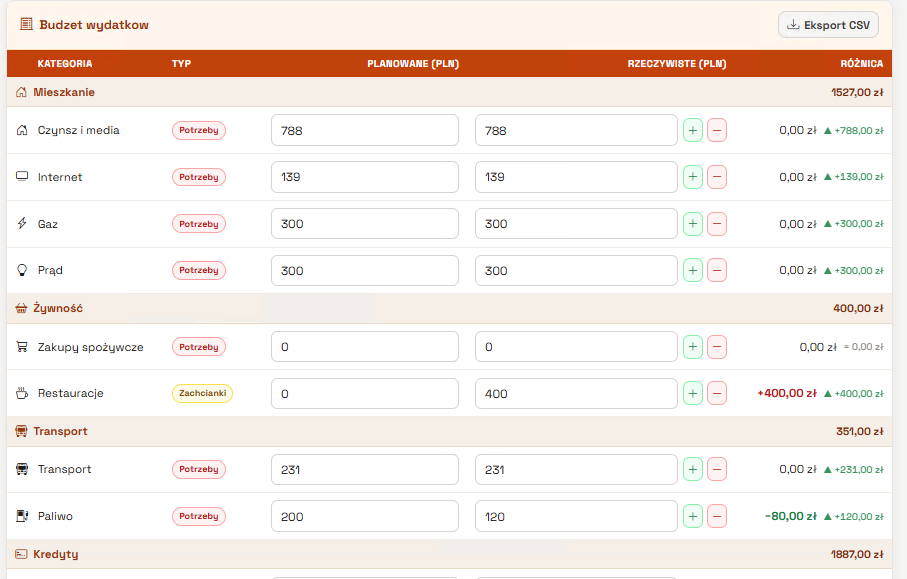The height and width of the screenshot is (579, 907).
Task: Focus planned field showing 231 for Transport
Action: click(365, 470)
